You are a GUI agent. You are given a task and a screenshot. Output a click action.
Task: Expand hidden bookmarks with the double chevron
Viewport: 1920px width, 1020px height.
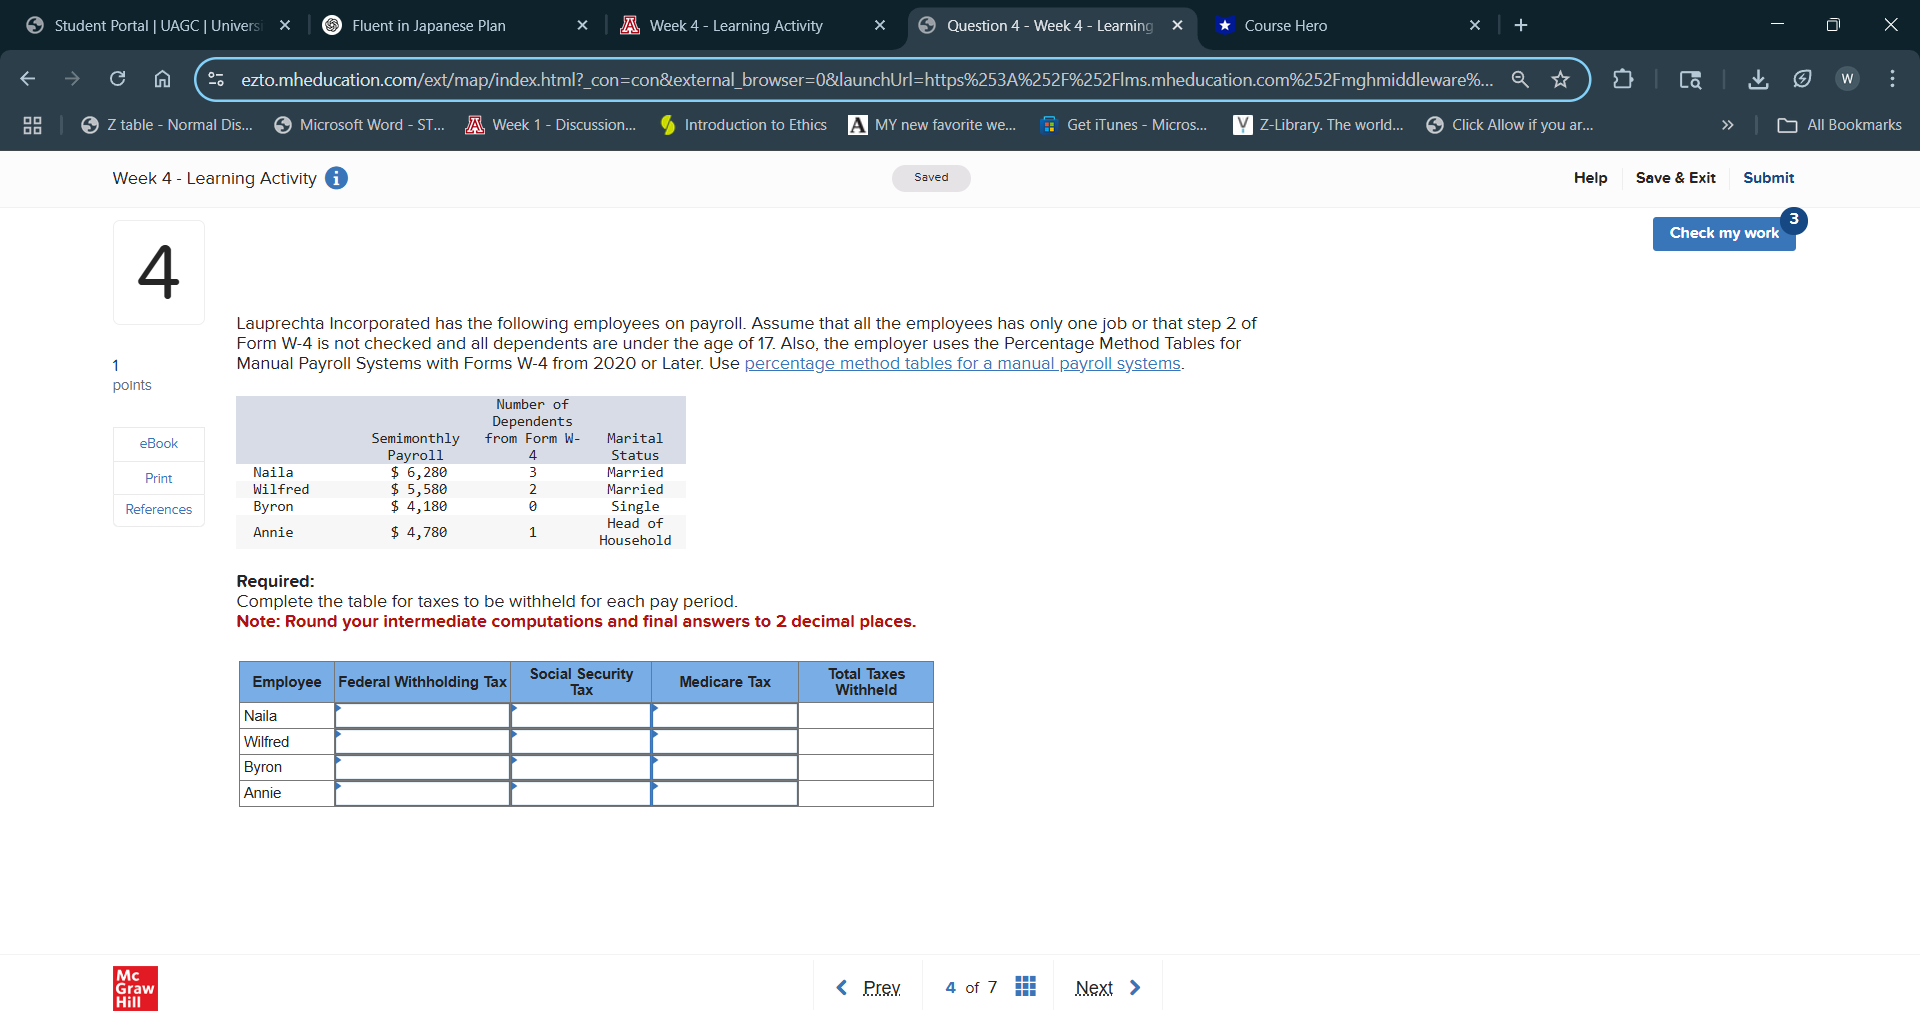click(1727, 125)
